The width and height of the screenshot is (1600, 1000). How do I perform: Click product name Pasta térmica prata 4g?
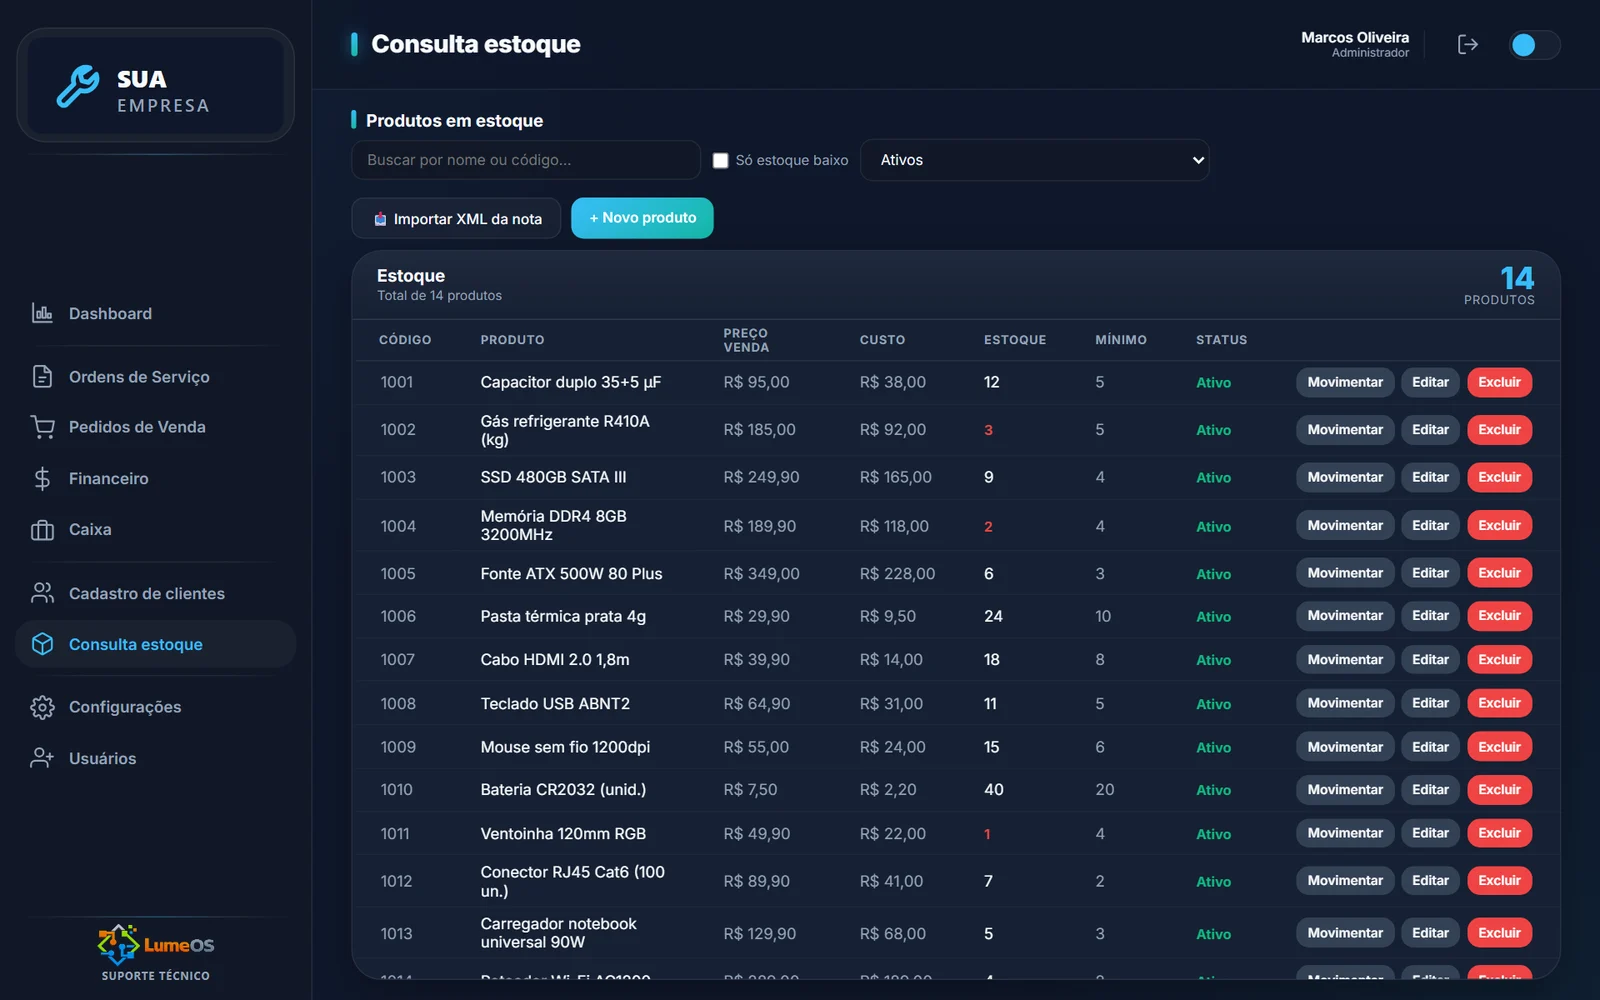563,616
